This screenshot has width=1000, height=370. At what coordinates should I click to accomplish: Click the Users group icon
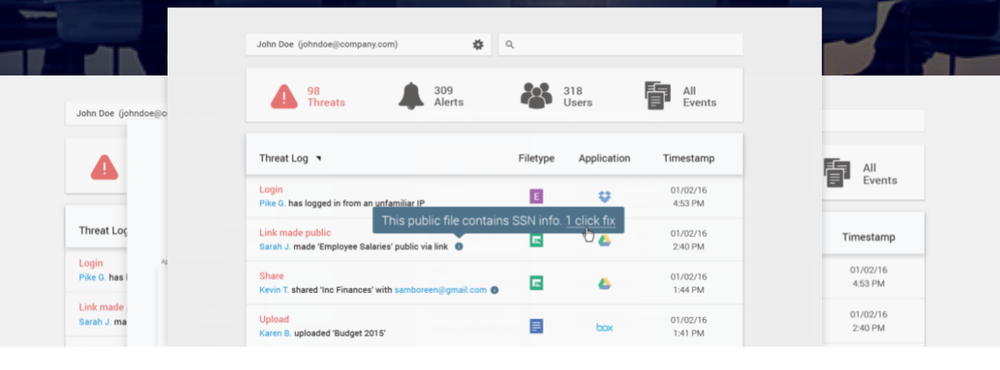(536, 96)
